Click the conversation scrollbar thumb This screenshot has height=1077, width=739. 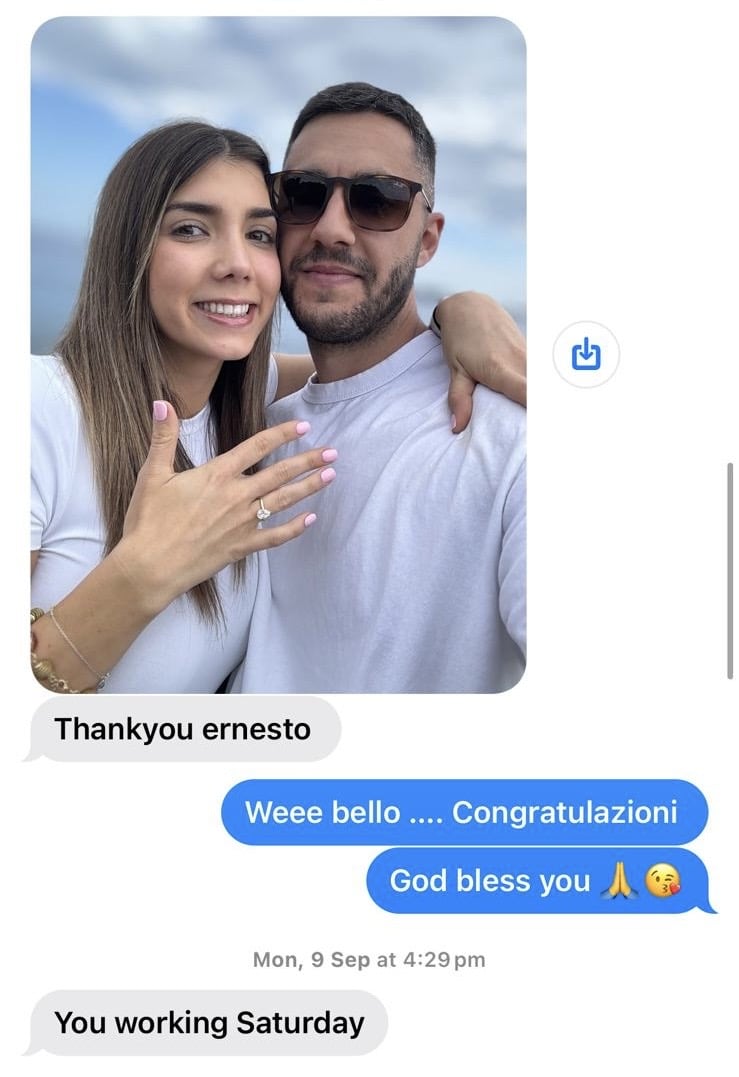point(729,571)
